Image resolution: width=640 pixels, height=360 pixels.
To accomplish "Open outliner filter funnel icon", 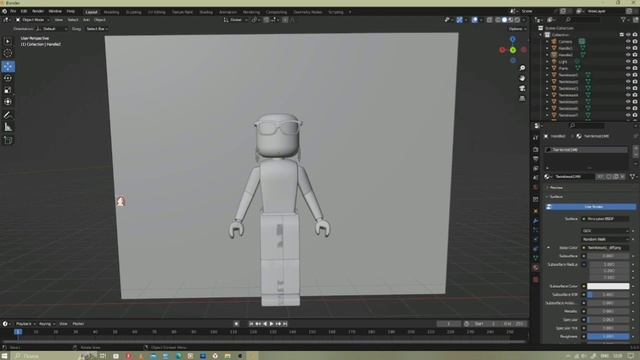I will click(623, 20).
